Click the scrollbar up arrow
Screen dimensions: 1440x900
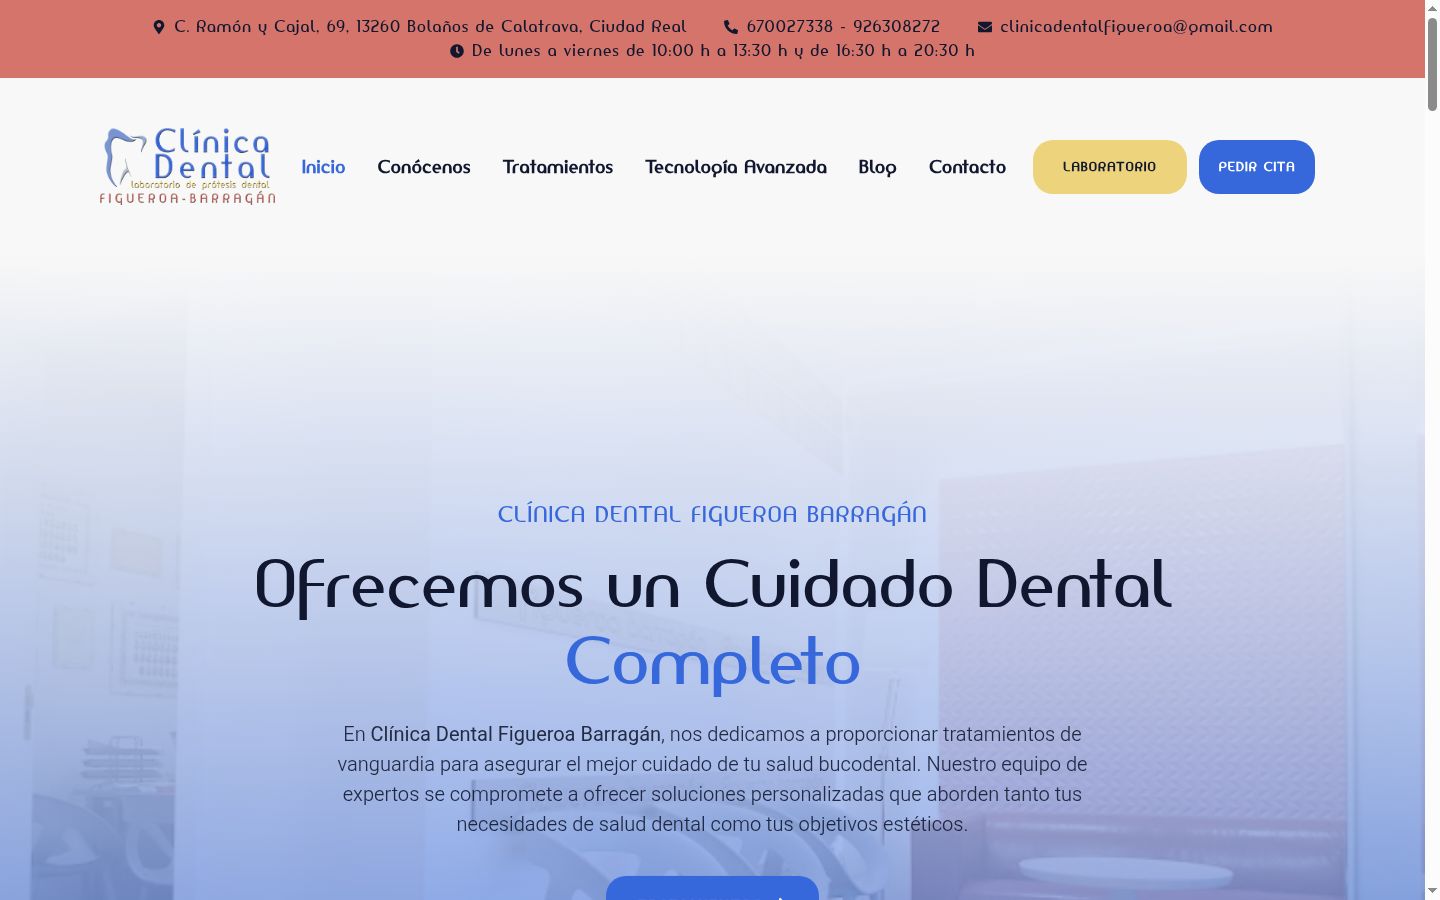1432,7
